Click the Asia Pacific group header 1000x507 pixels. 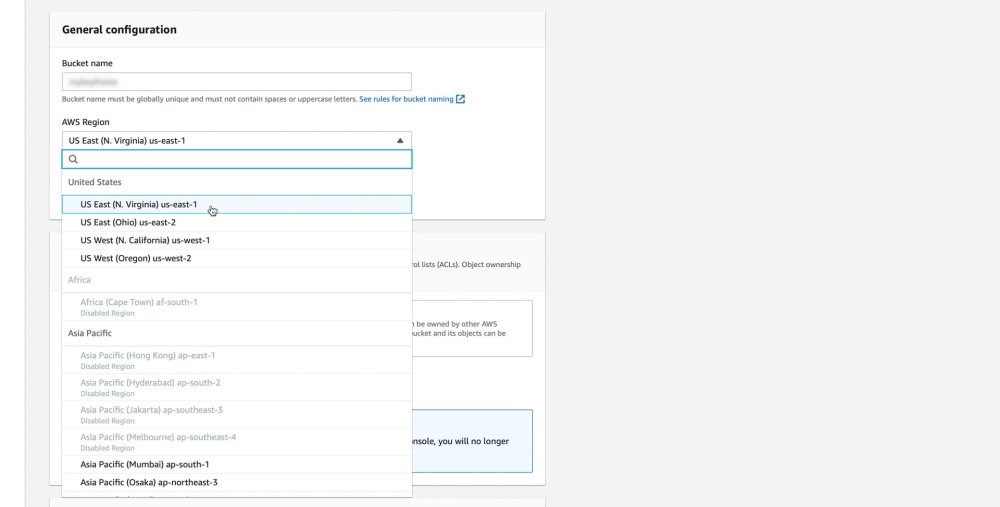pyautogui.click(x=90, y=333)
